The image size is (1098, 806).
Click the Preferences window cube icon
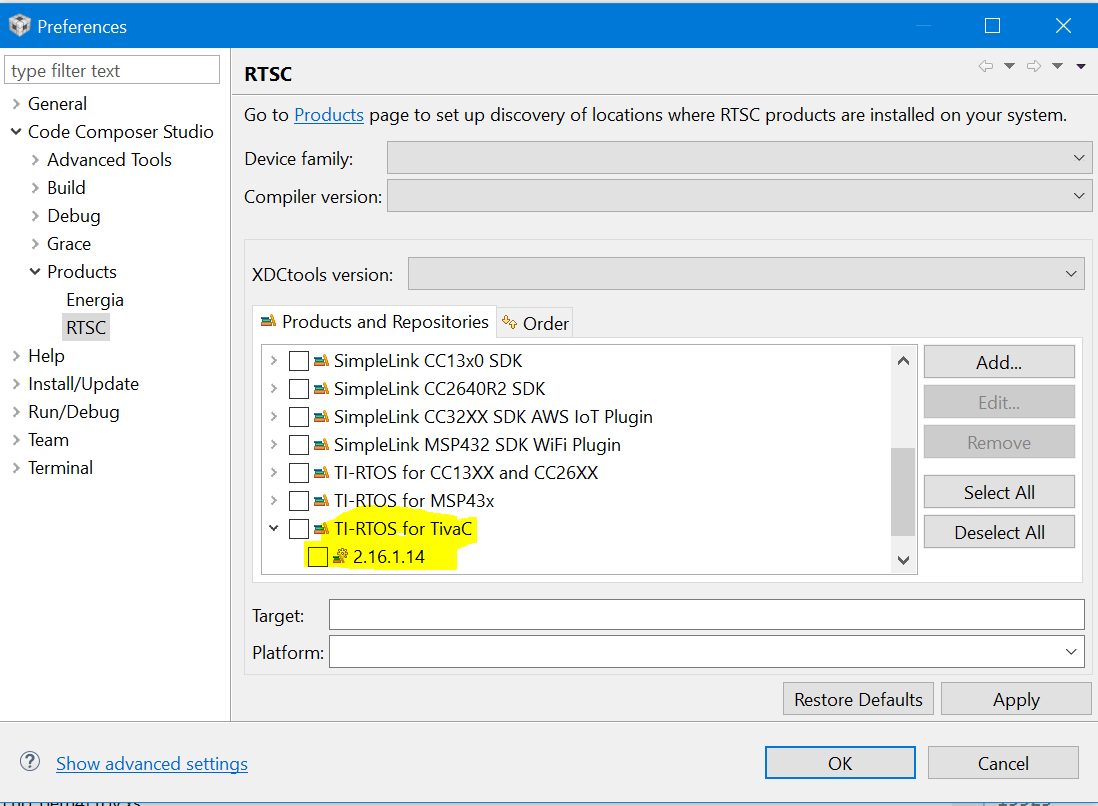(20, 26)
